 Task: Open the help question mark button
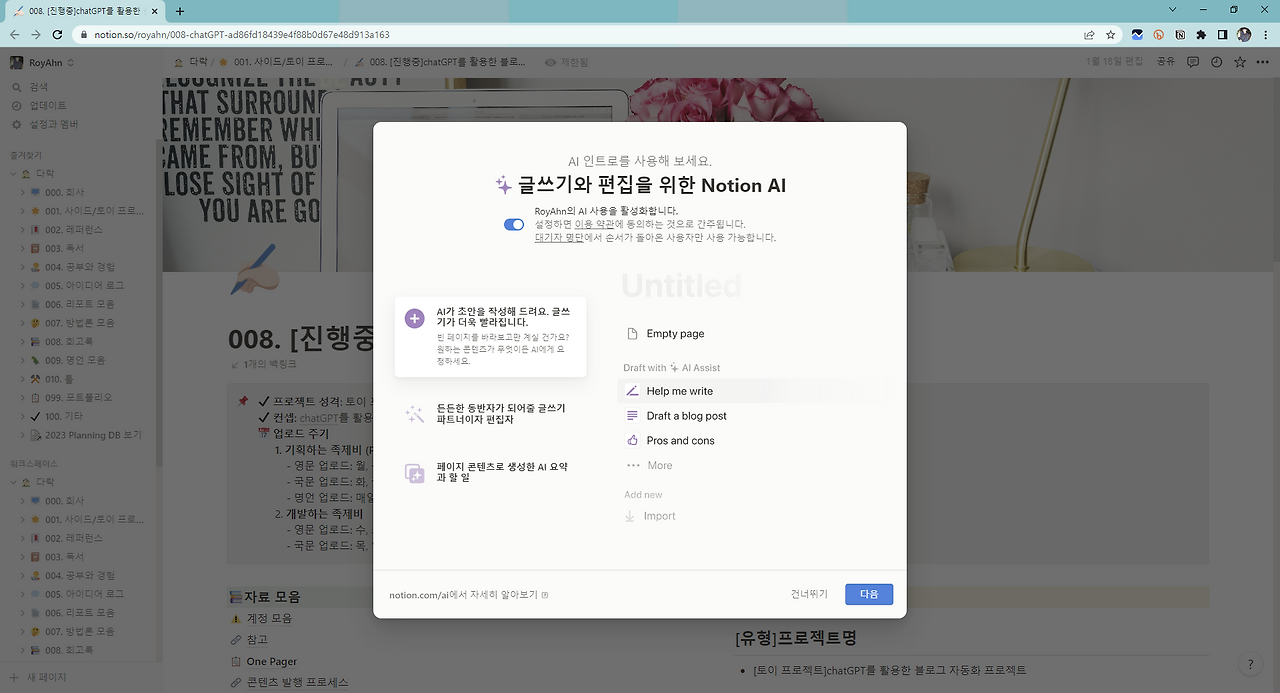[x=1249, y=664]
